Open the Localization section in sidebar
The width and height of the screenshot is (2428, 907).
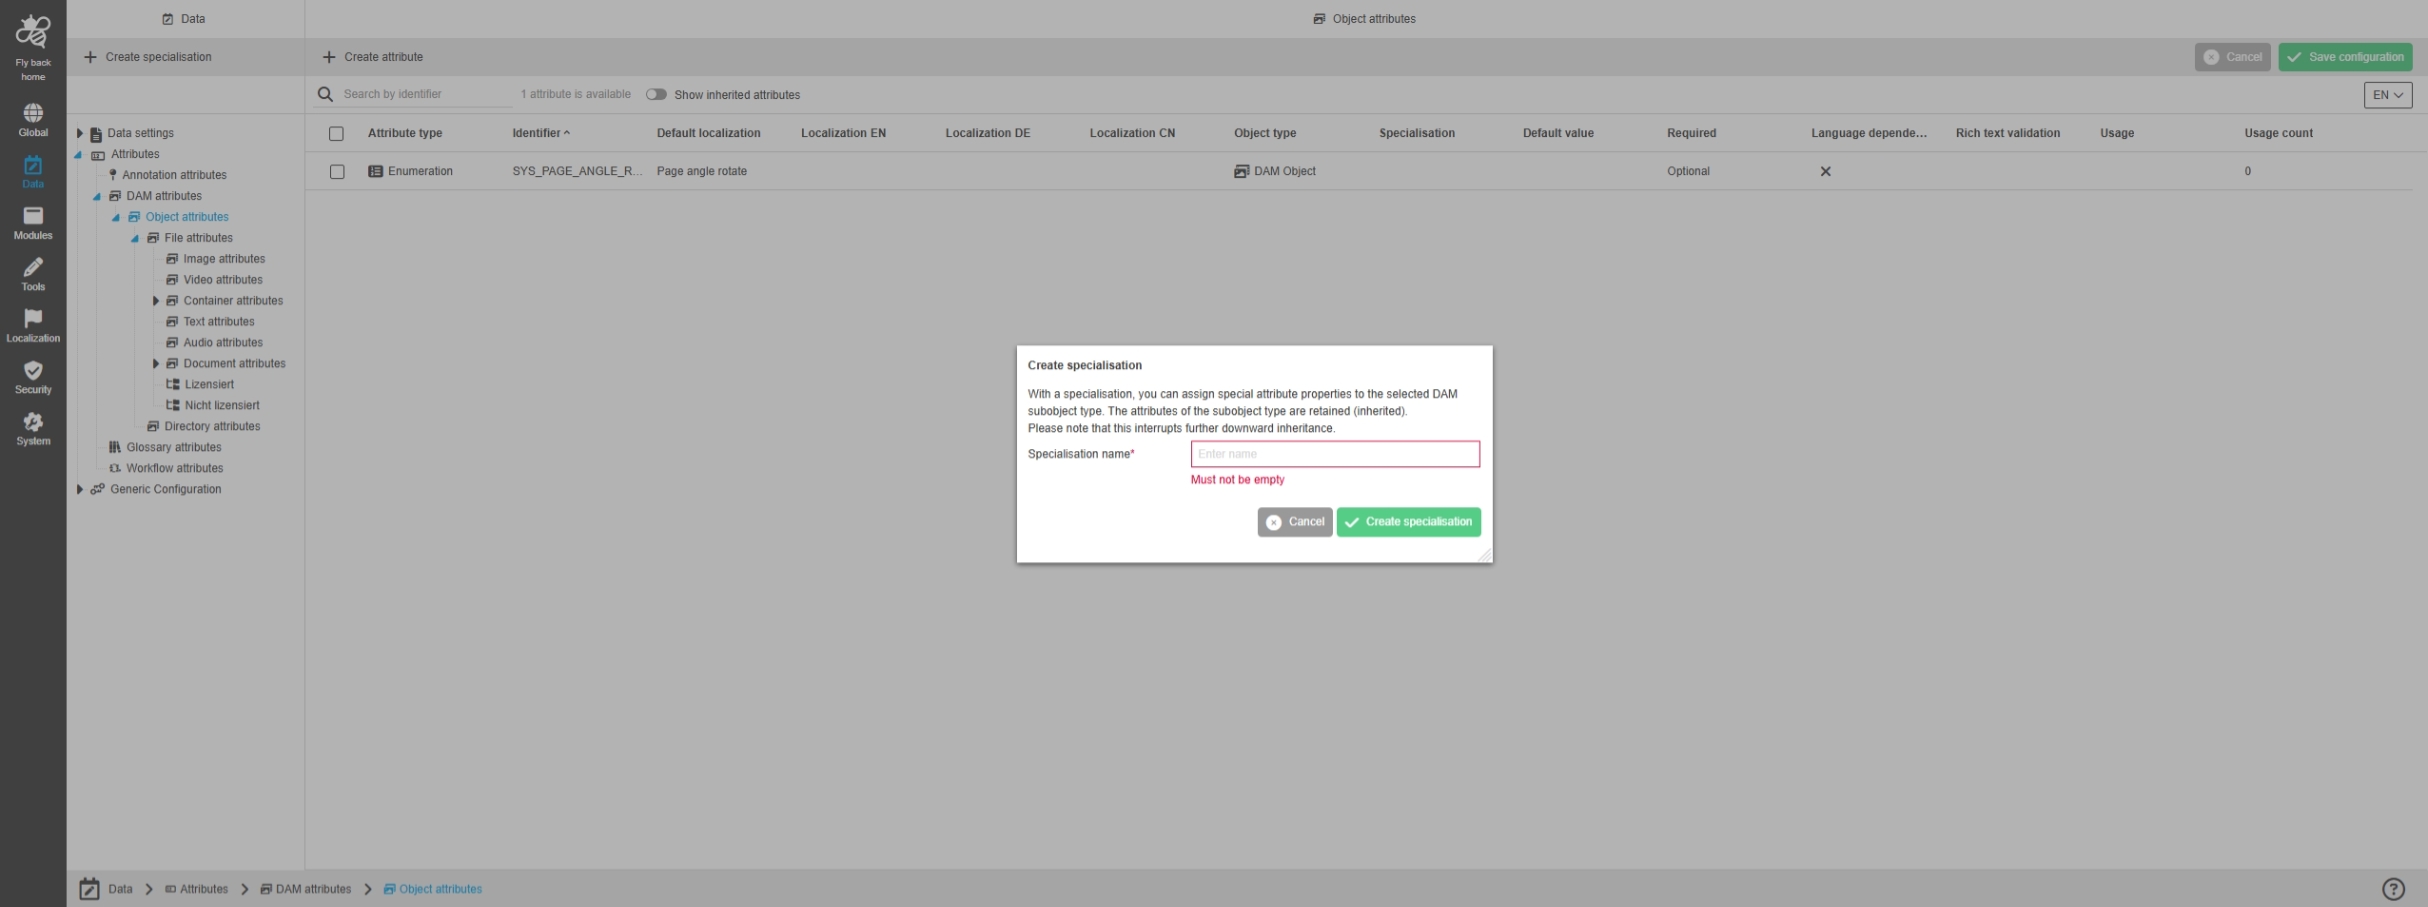(33, 326)
